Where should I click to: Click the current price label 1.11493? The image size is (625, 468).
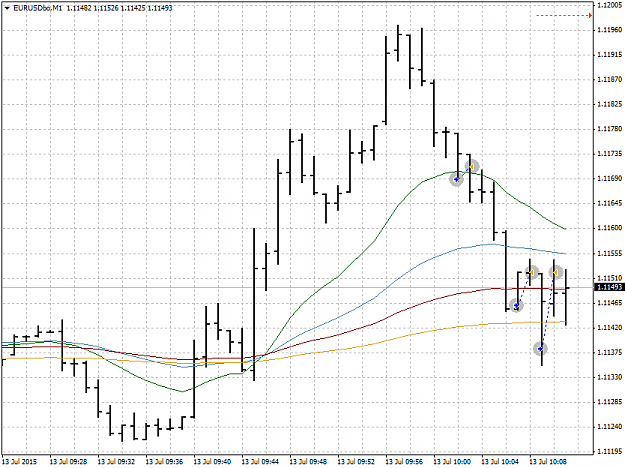tap(609, 287)
